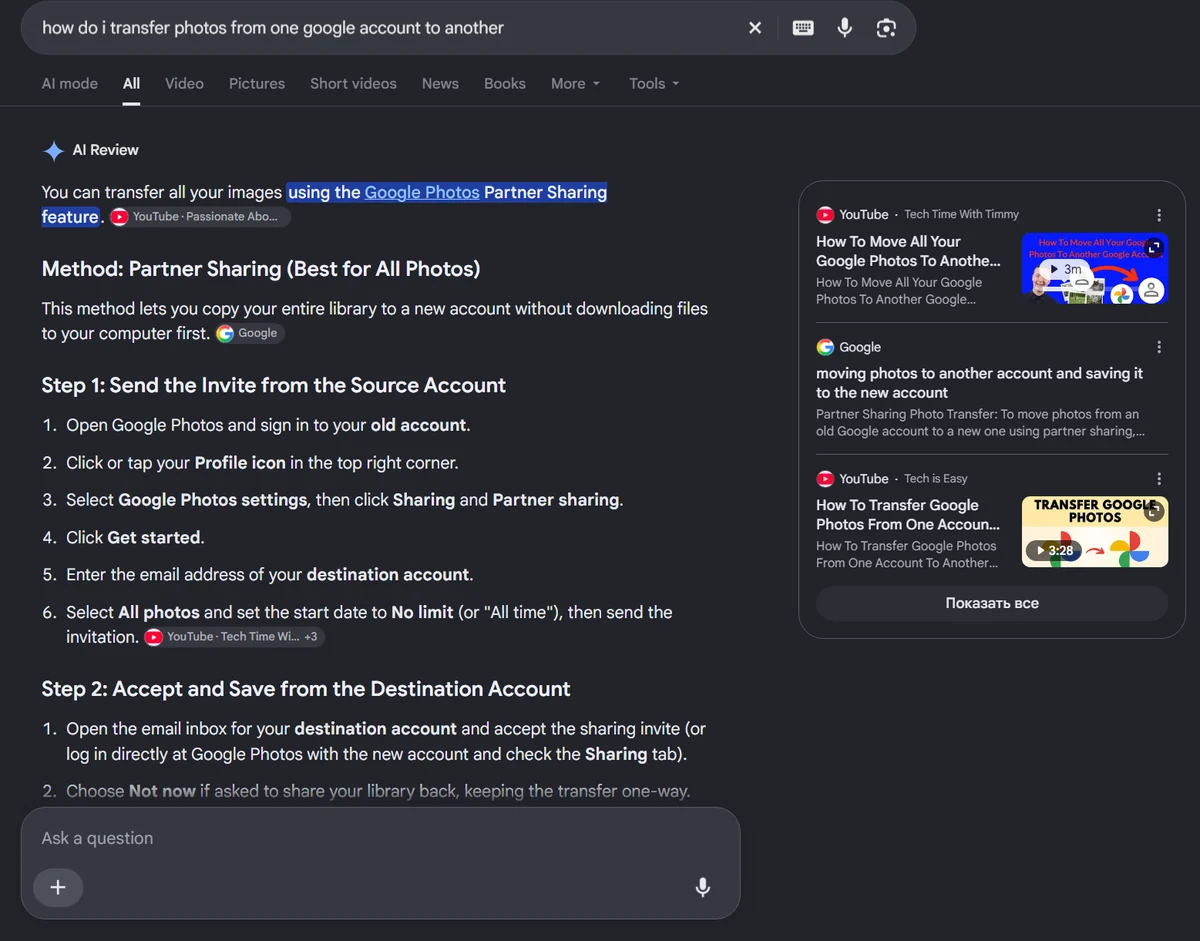Open 'moving photos to another account' Google result
The width and height of the screenshot is (1200, 941).
pos(979,383)
